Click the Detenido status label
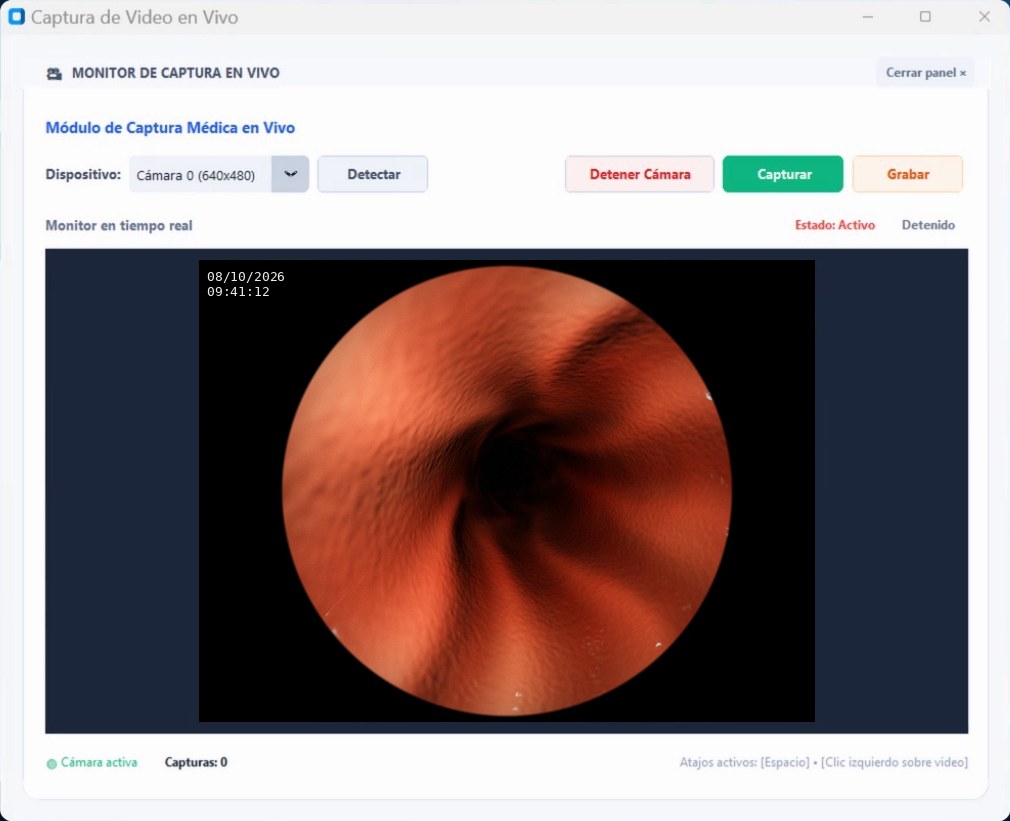1010x821 pixels. click(928, 225)
